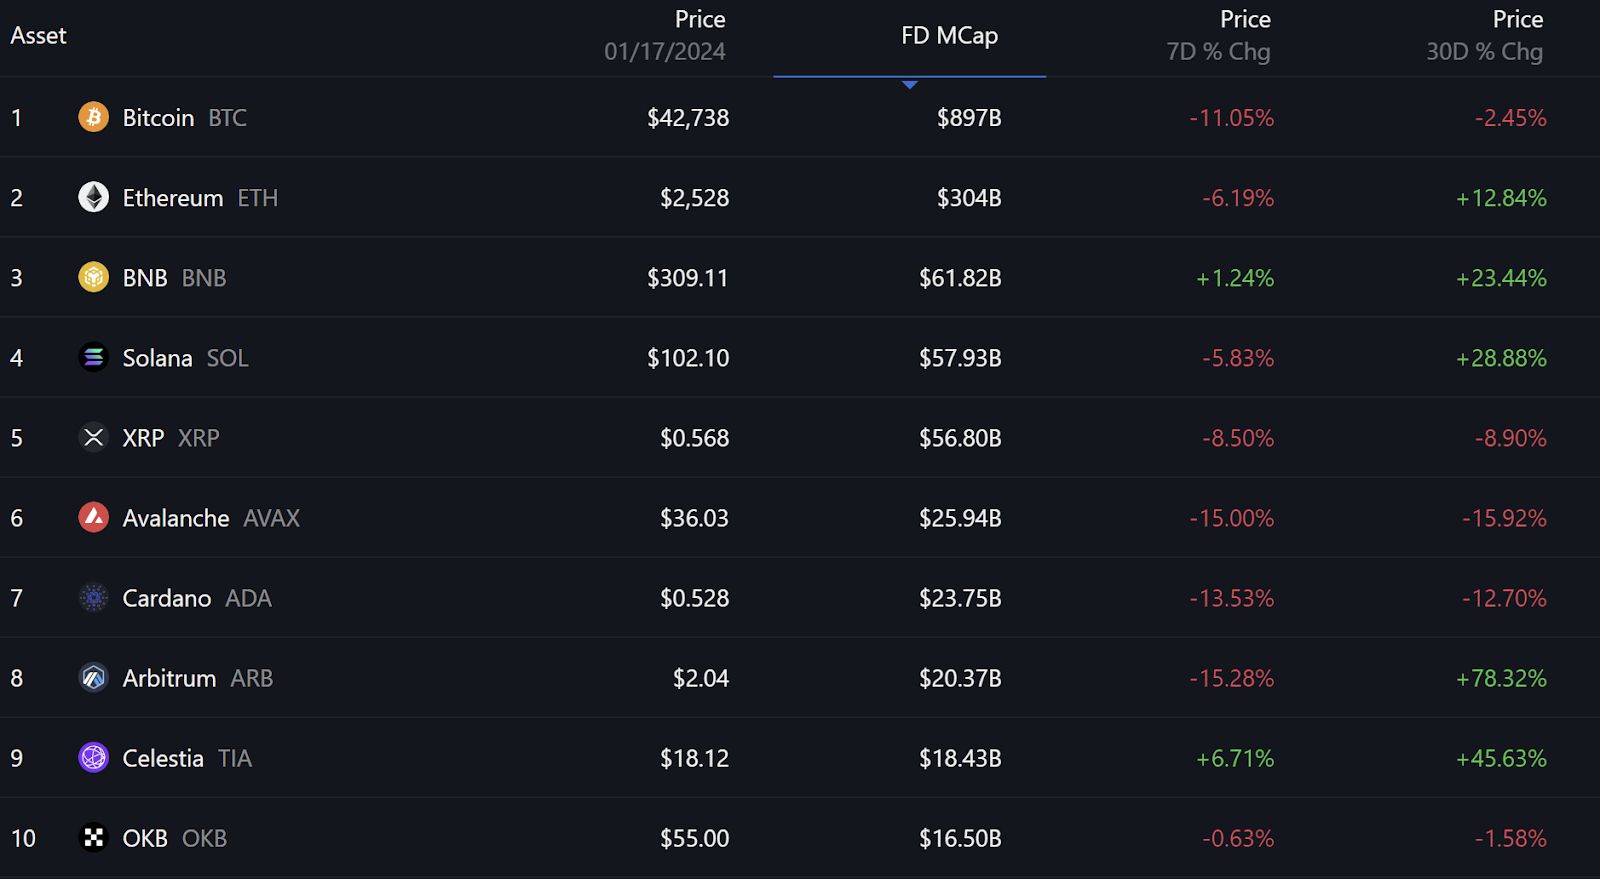This screenshot has width=1600, height=879.
Task: Click the +45.63% thirty-day change
Action: click(x=1501, y=758)
